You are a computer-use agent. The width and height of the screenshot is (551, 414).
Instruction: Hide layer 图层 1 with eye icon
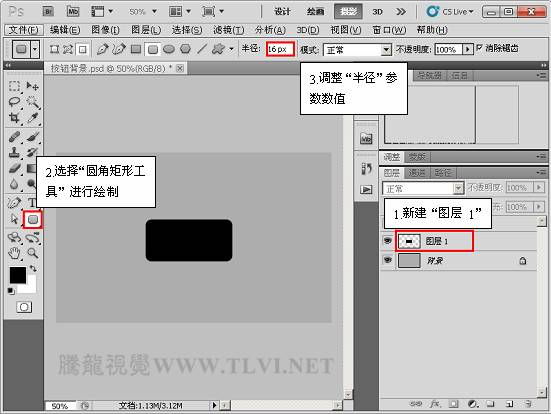388,241
